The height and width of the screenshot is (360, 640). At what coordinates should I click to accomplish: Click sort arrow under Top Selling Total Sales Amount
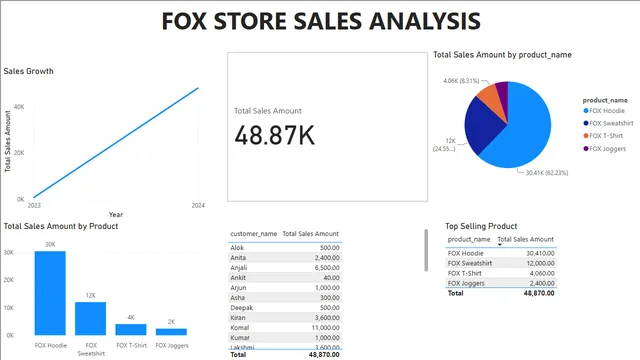pyautogui.click(x=500, y=245)
